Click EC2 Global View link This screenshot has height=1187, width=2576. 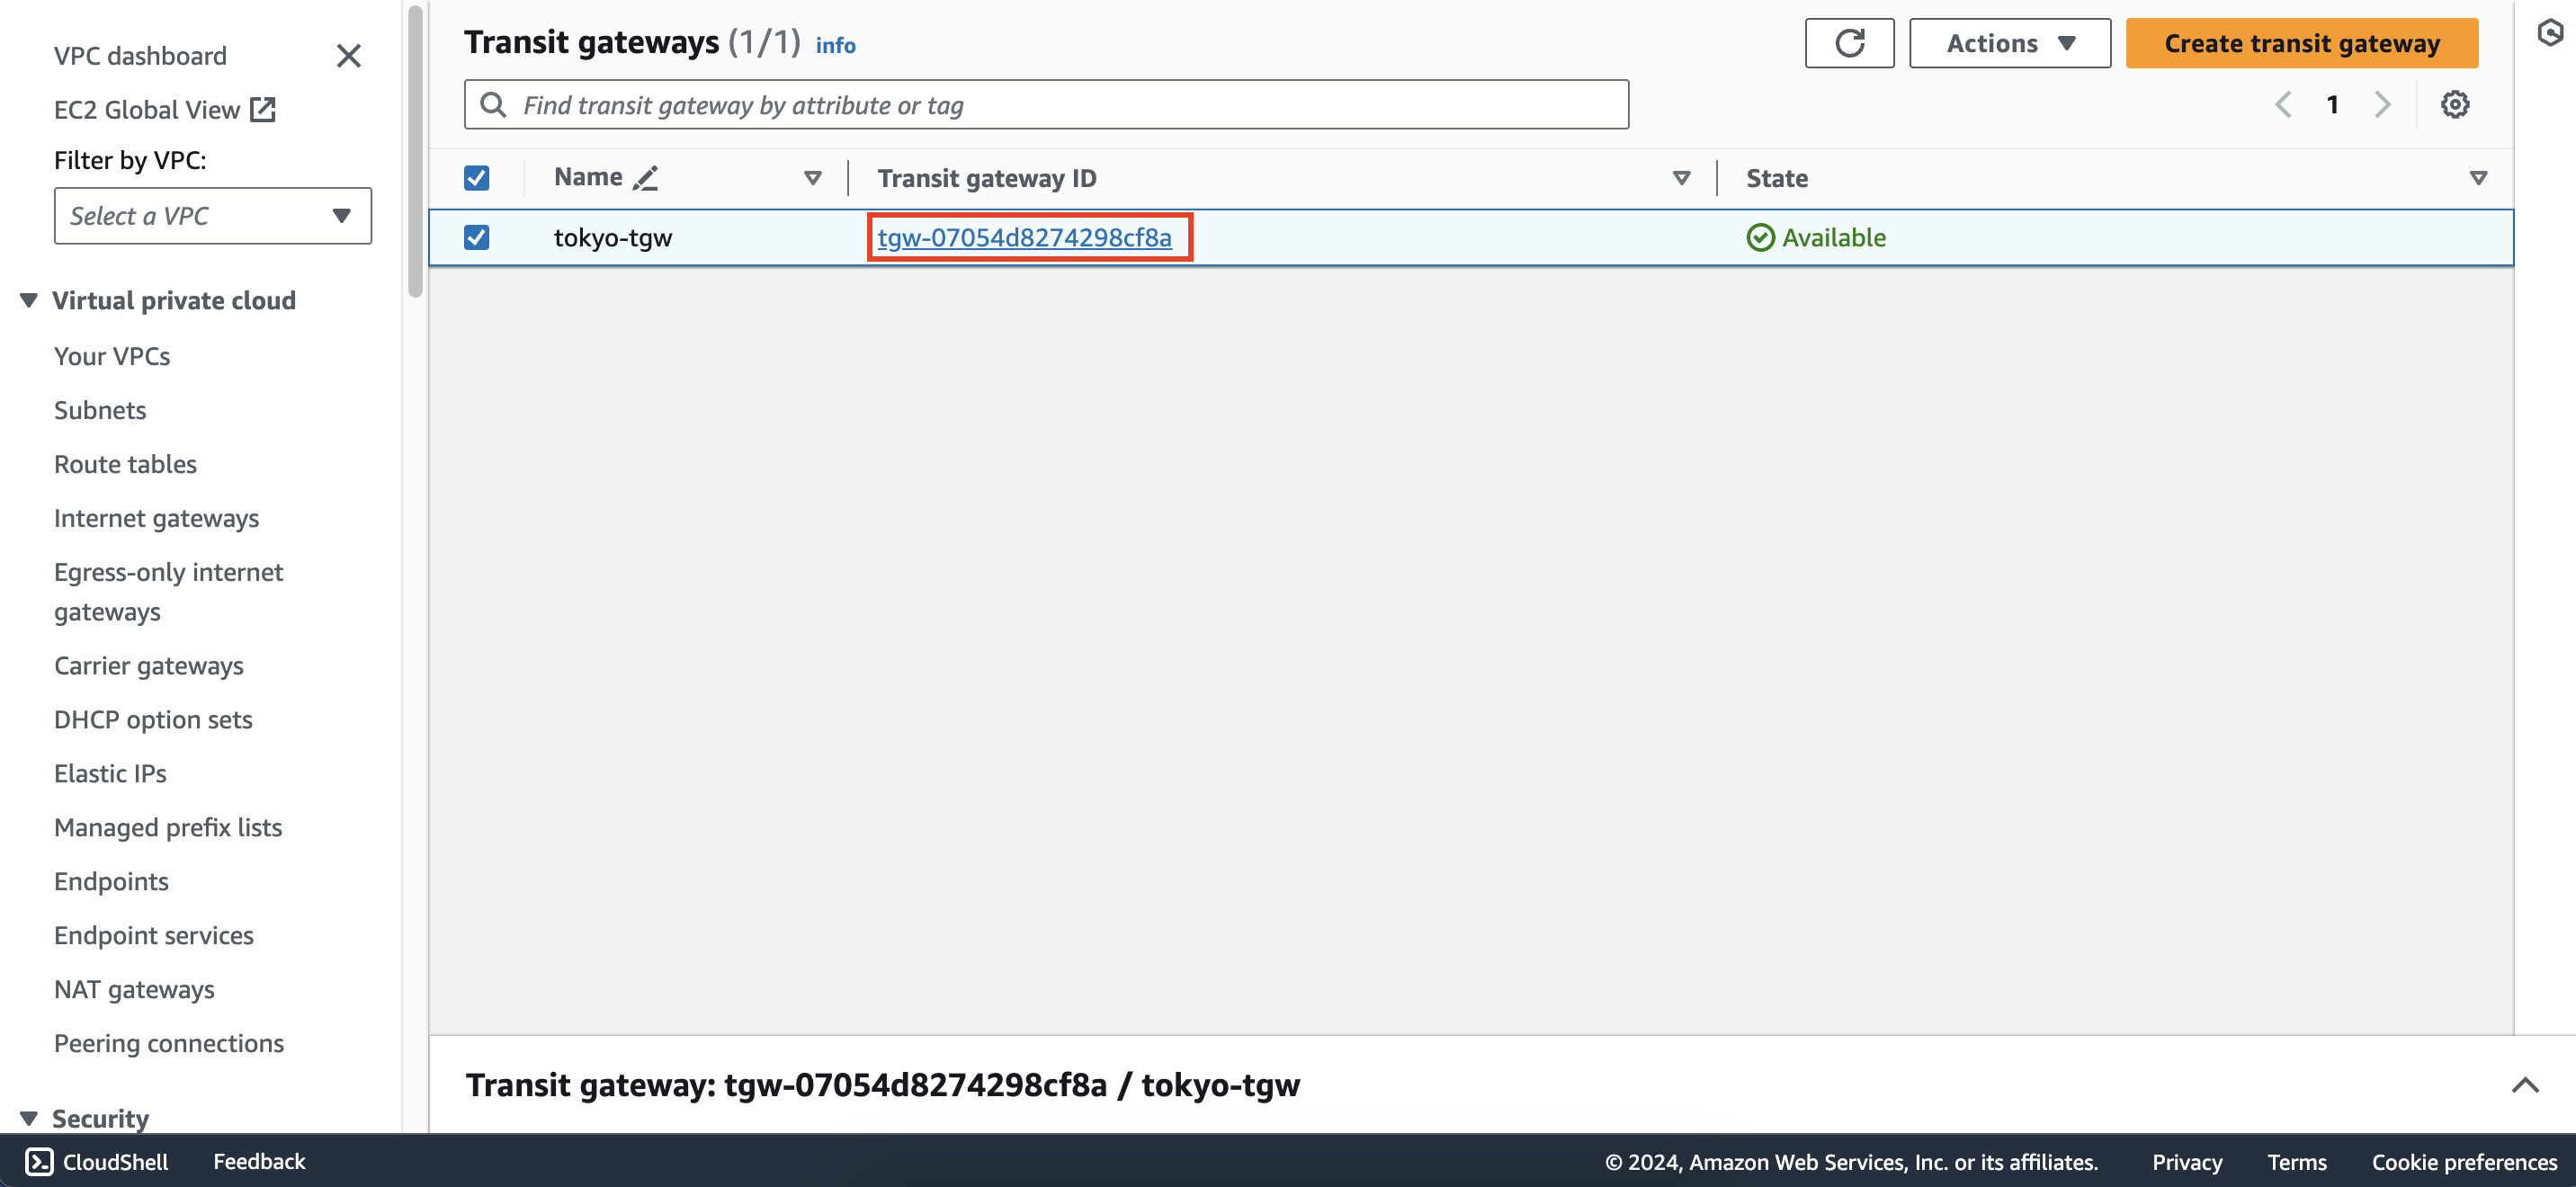(147, 110)
